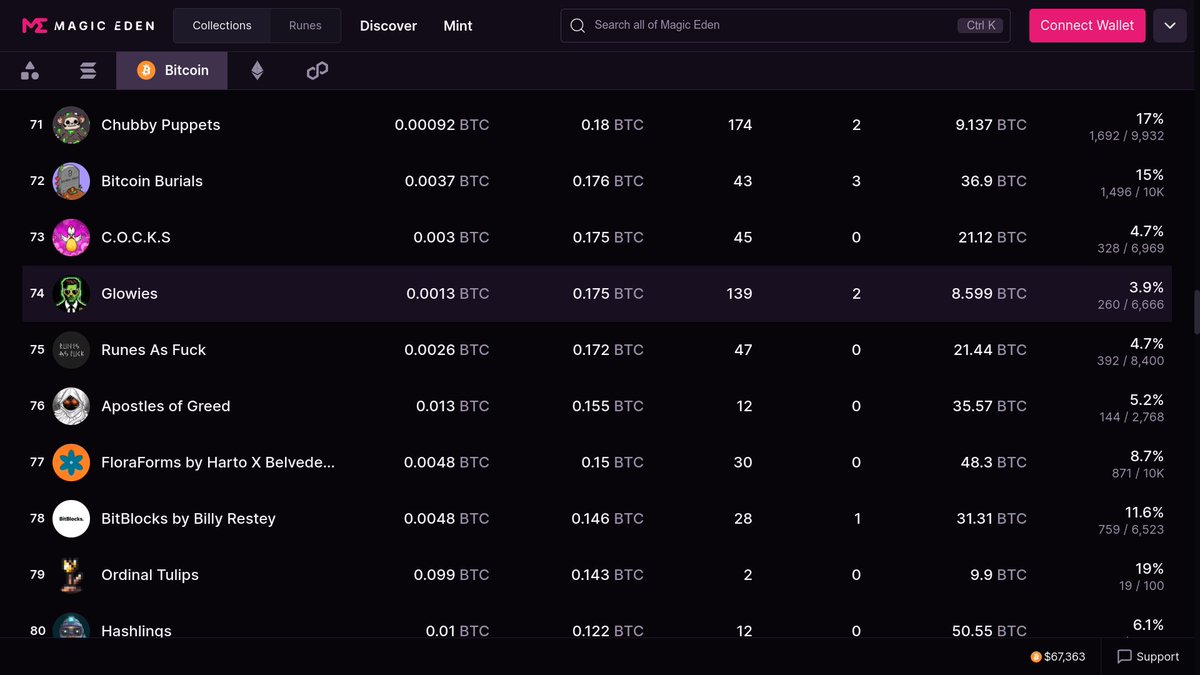Click the Connect Wallet button
The width and height of the screenshot is (1200, 675).
pos(1087,26)
